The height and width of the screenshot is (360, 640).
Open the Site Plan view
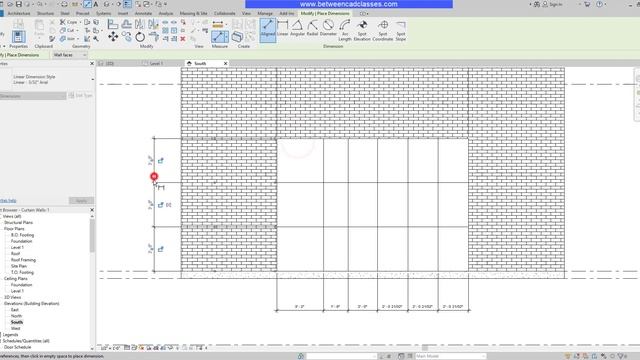coord(19,266)
